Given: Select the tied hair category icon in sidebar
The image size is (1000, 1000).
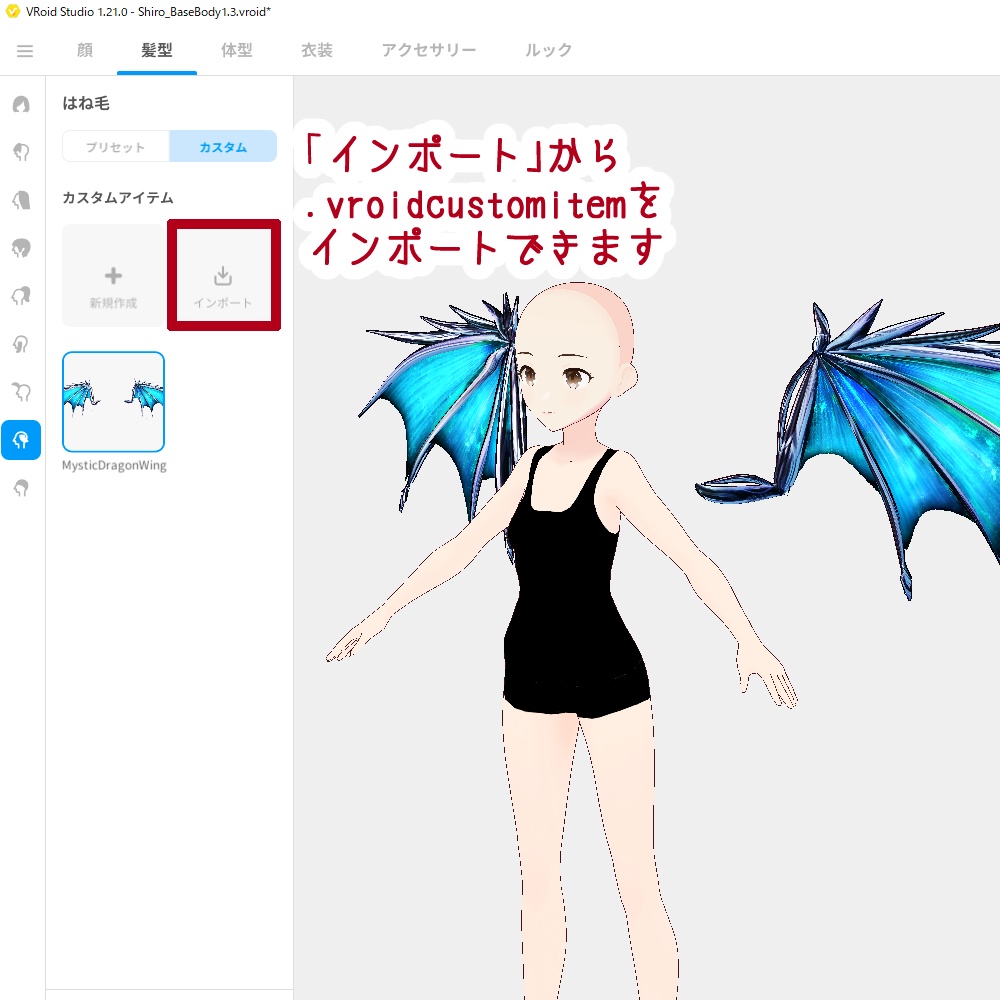Looking at the screenshot, I should (x=21, y=295).
